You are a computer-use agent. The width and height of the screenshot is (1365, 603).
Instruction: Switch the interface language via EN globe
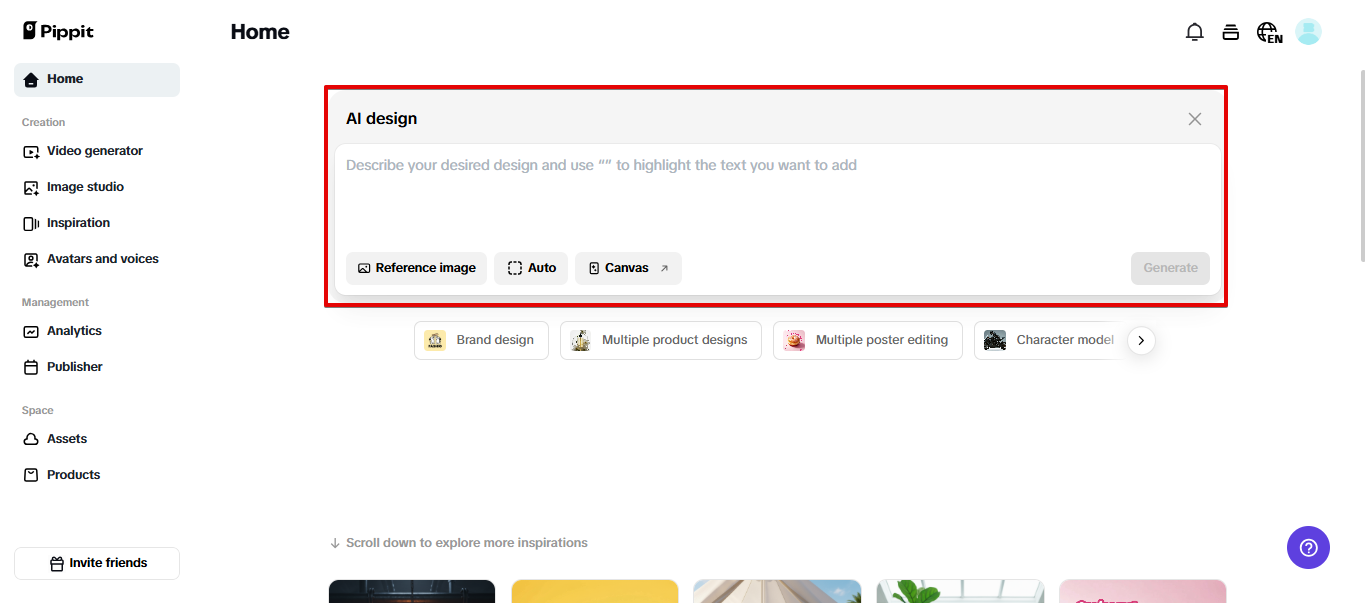pyautogui.click(x=1267, y=31)
